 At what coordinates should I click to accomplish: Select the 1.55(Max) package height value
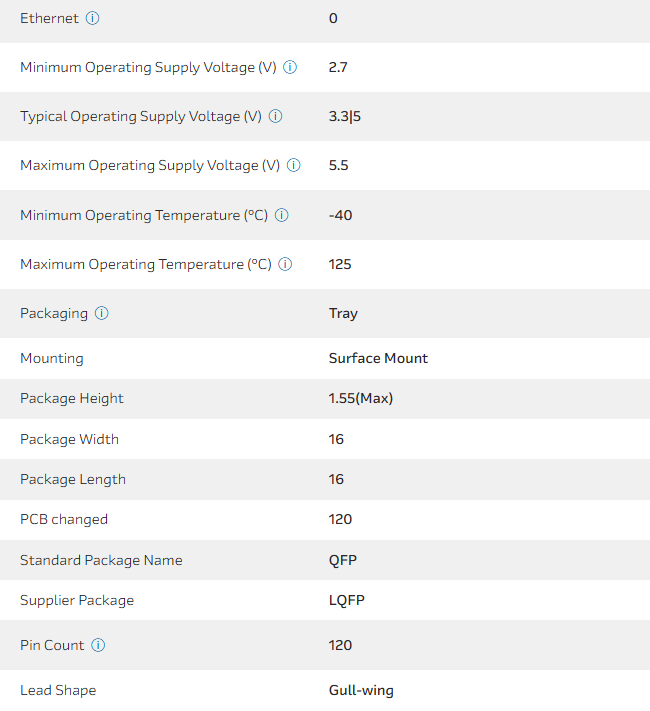(361, 398)
